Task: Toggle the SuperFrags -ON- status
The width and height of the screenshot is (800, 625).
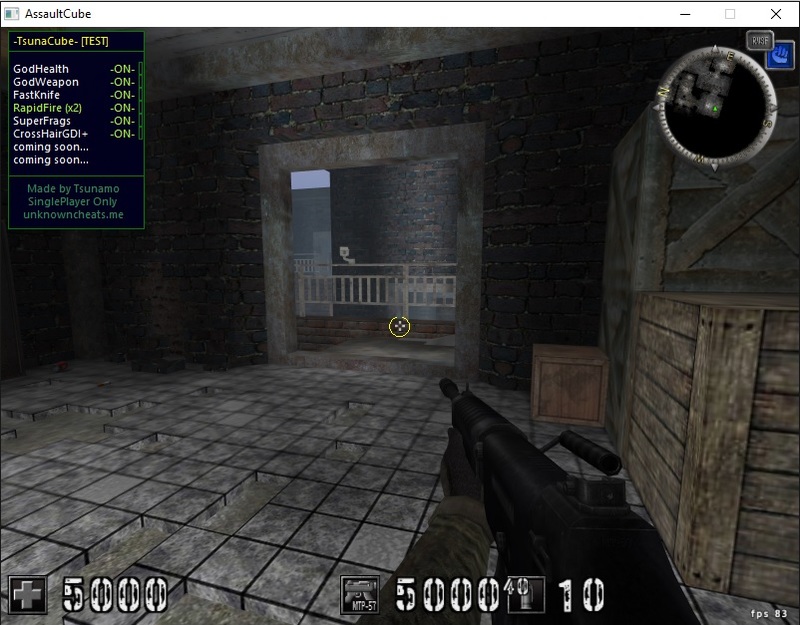Action: [122, 121]
